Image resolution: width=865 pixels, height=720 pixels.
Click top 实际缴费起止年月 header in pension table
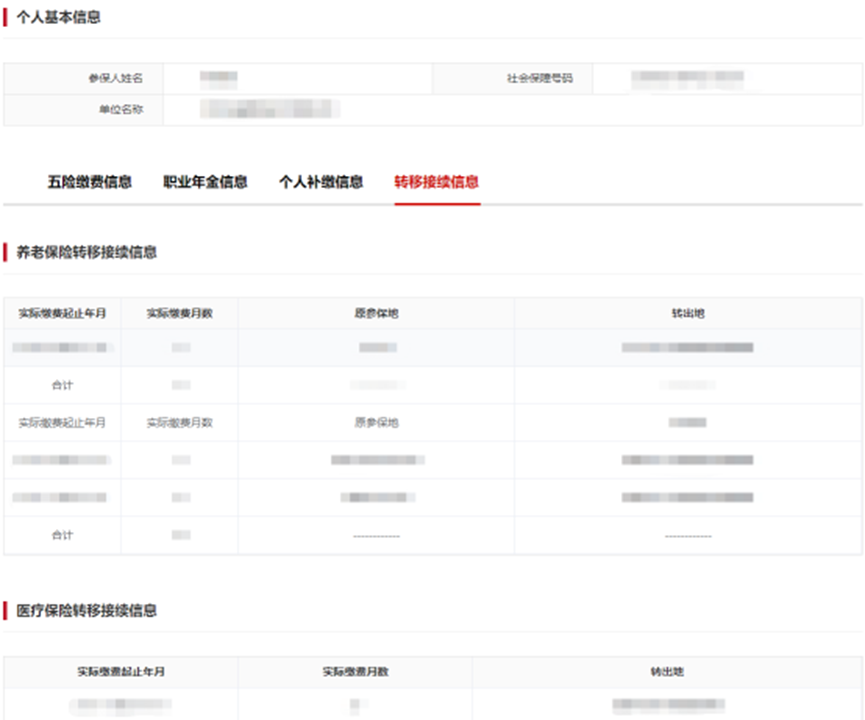[62, 313]
